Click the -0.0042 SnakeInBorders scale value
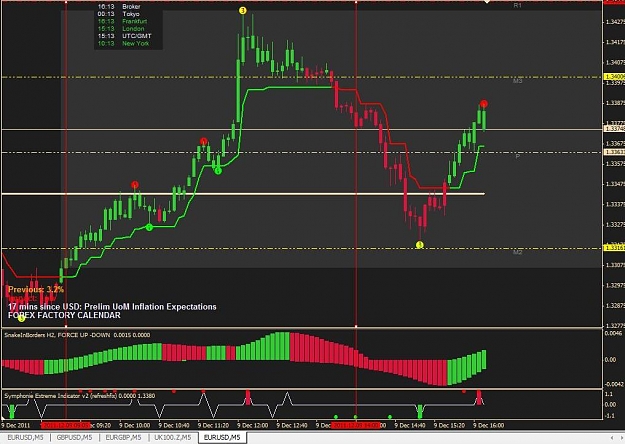Viewport: 625px width, 444px height. pos(613,384)
